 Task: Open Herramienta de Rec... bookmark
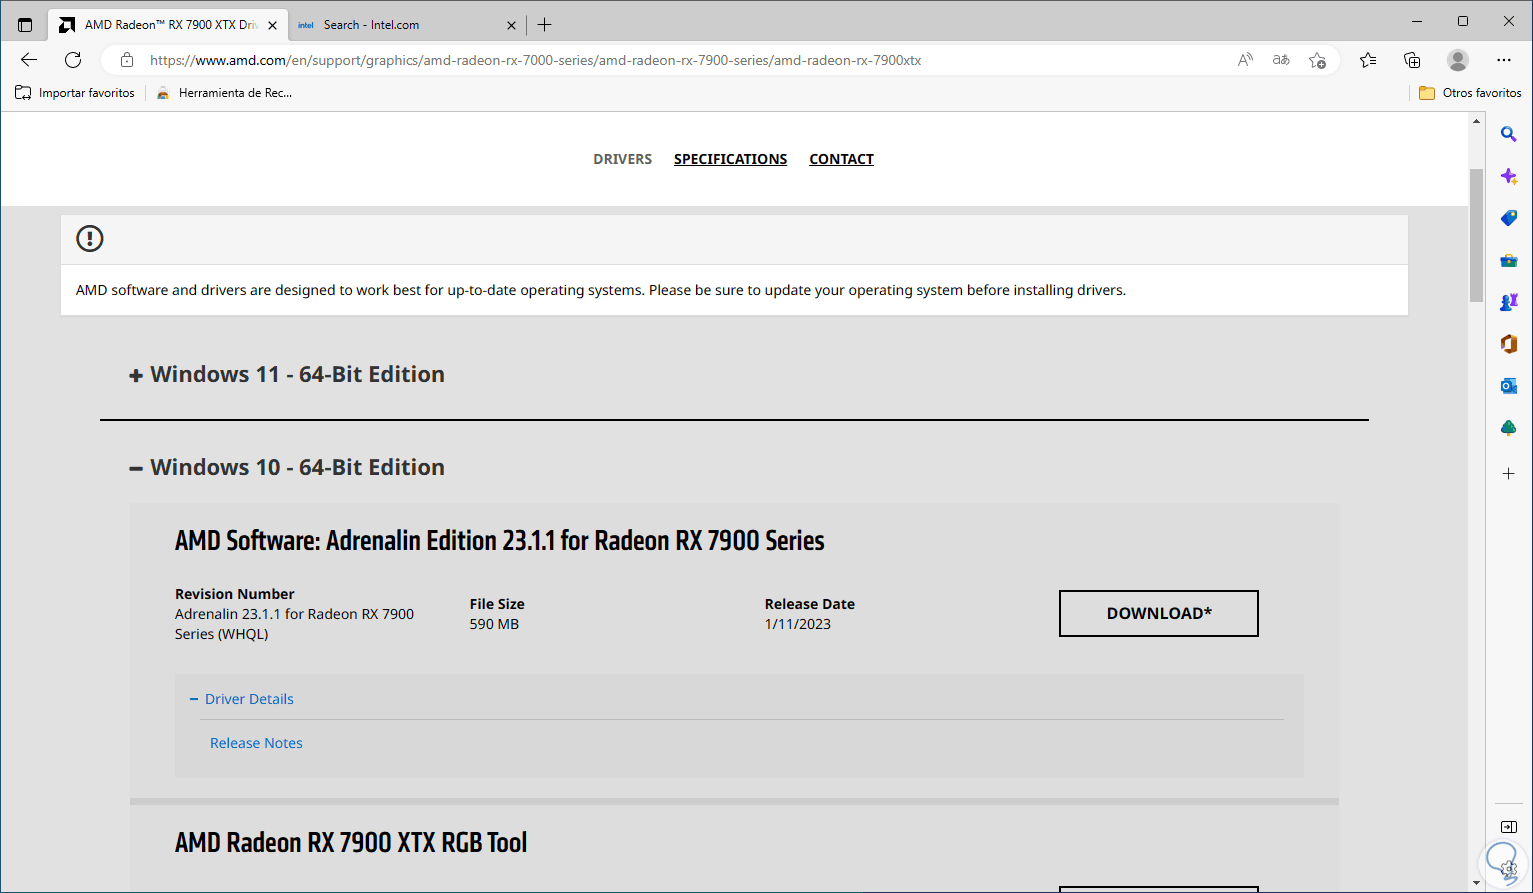point(225,93)
